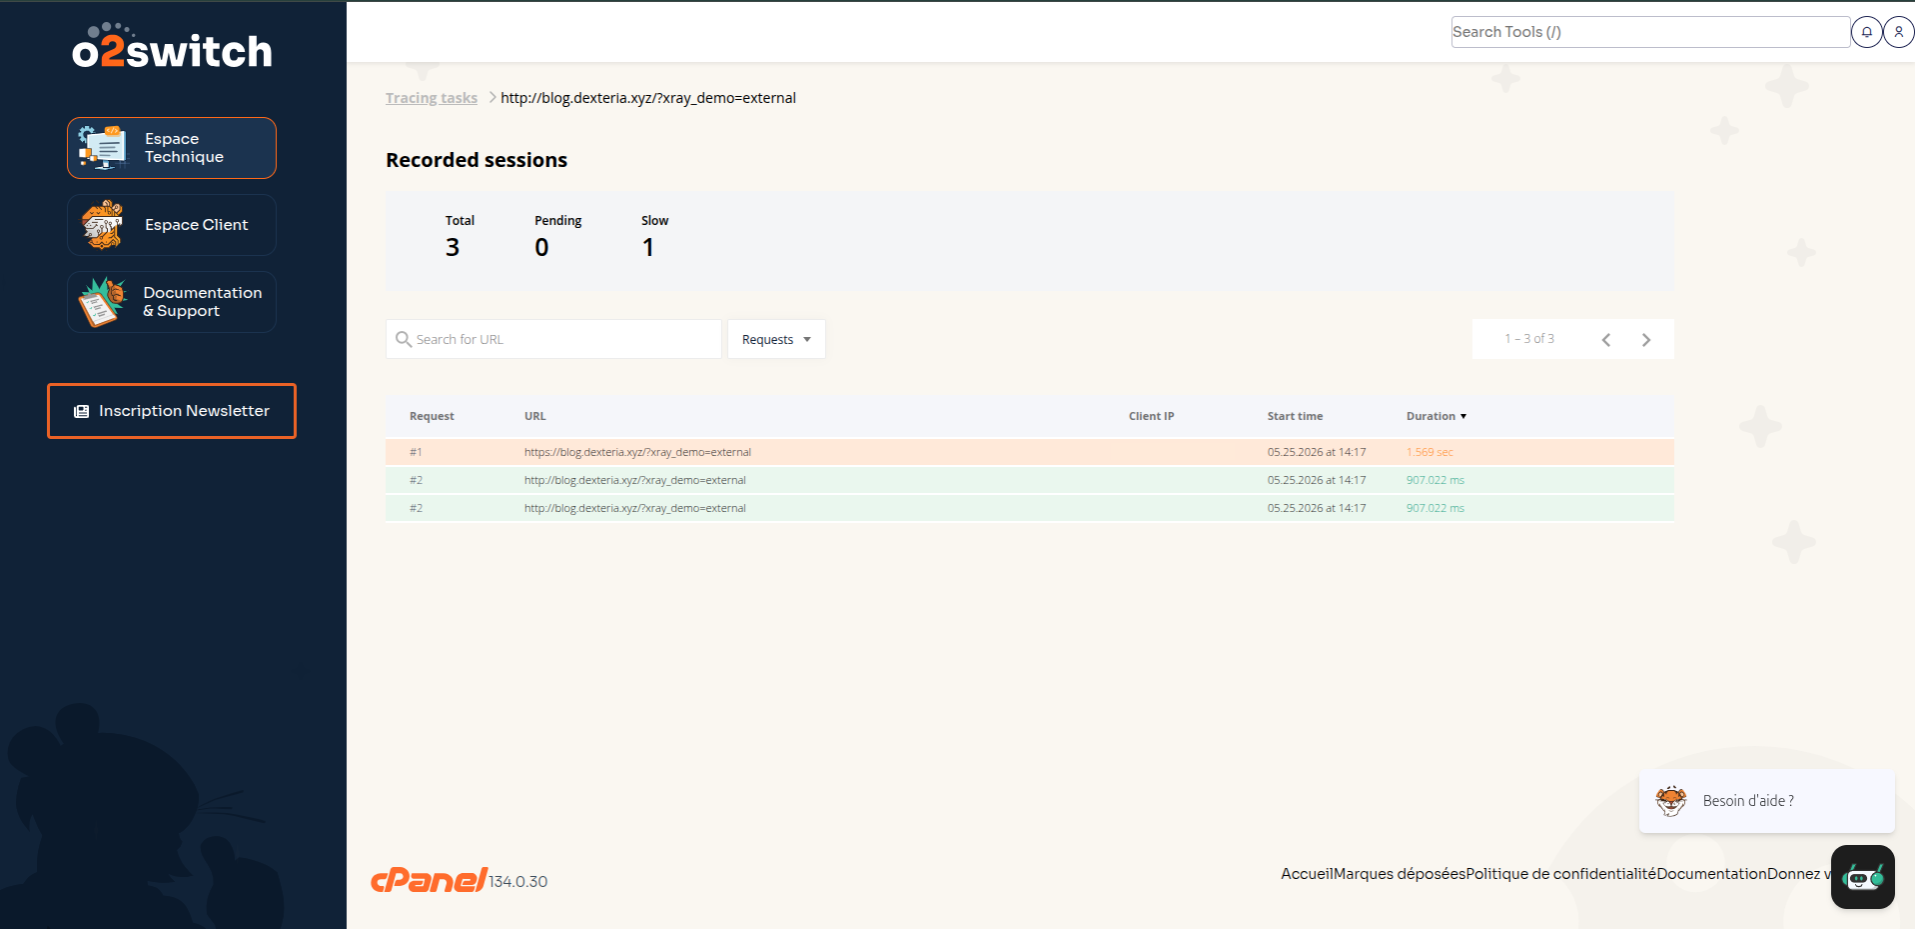Image resolution: width=1917 pixels, height=929 pixels.
Task: Click the o2switch logo
Action: point(172,47)
